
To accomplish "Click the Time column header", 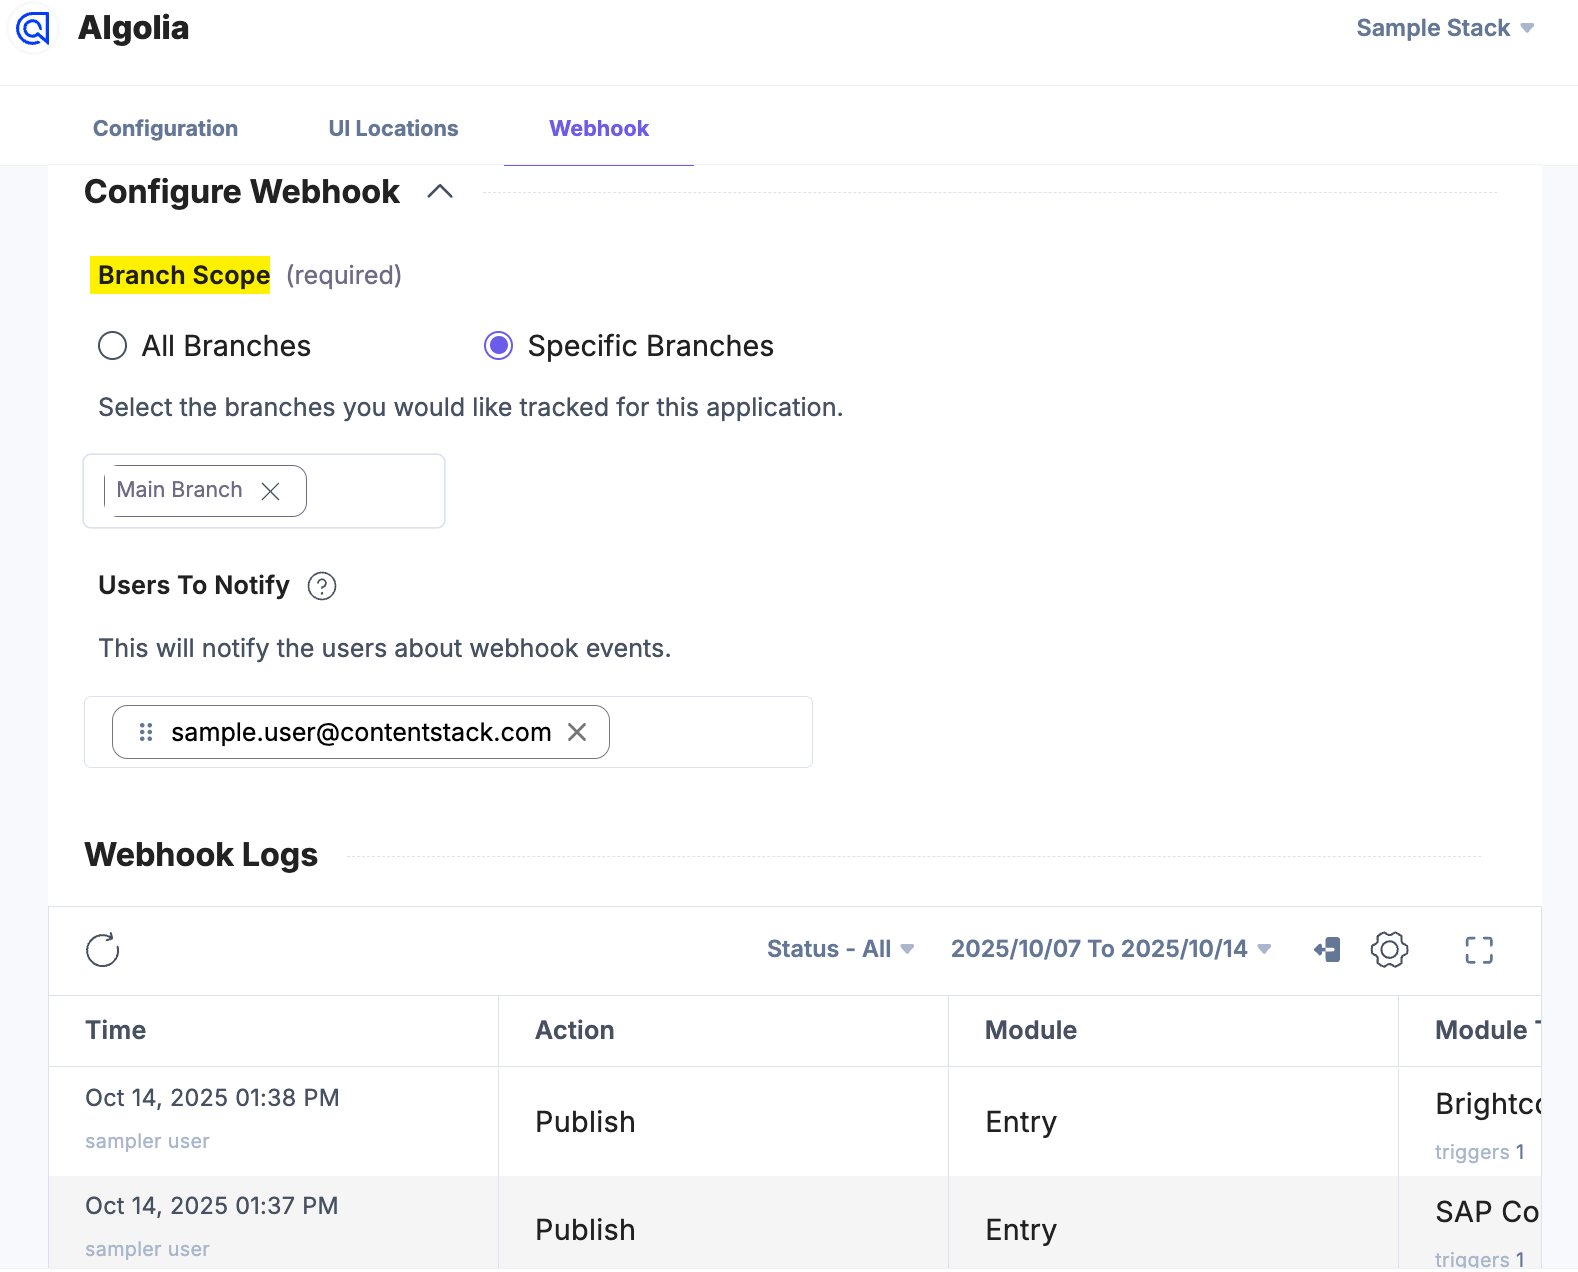I will (116, 1030).
